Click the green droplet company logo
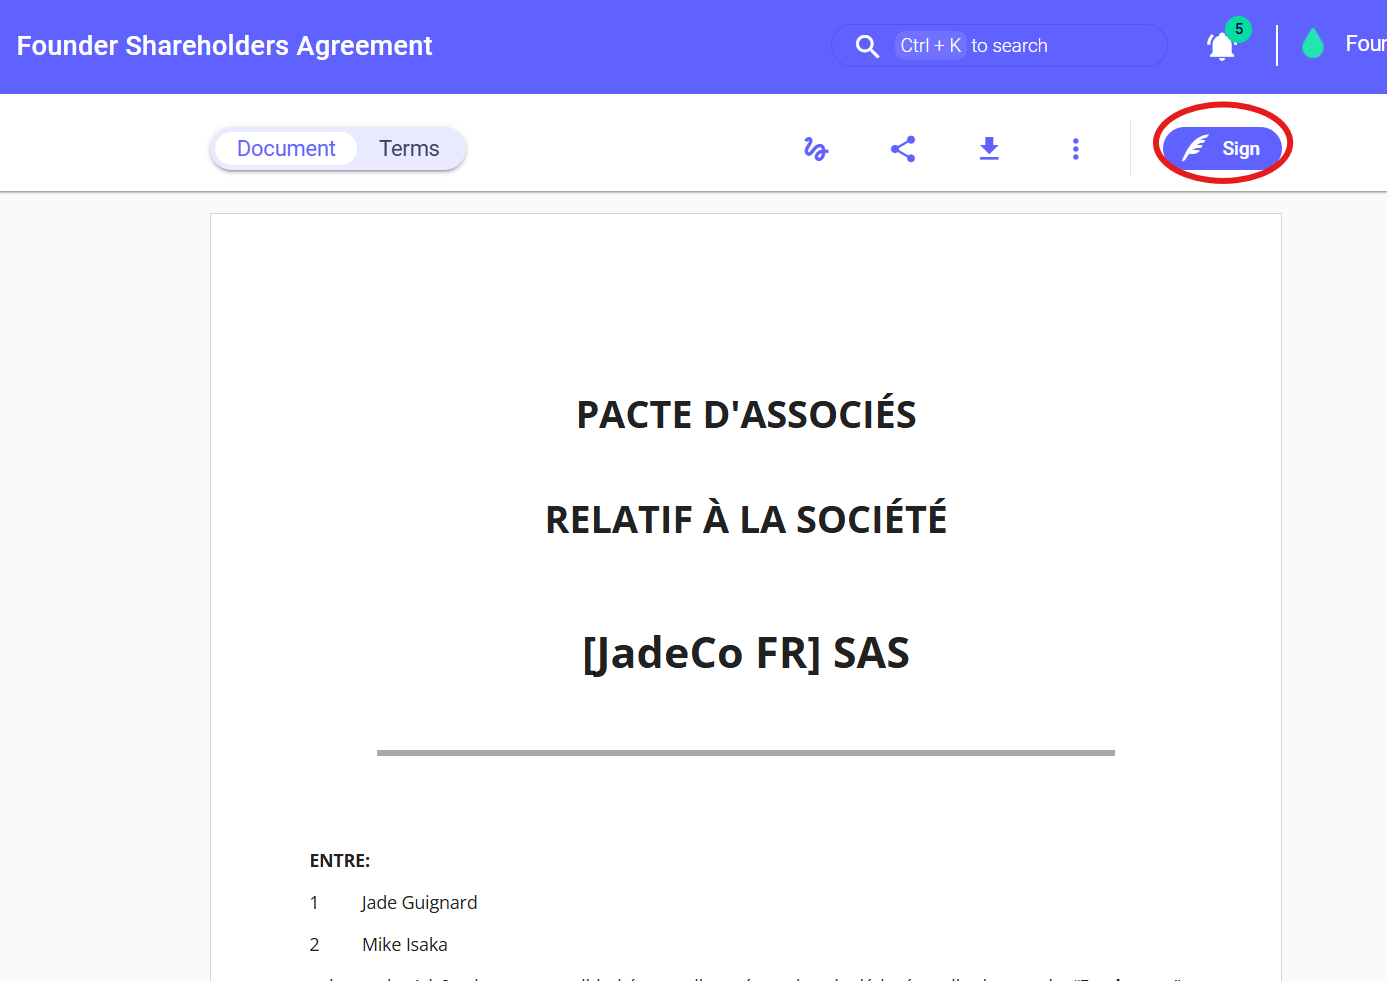The image size is (1387, 981). coord(1312,44)
